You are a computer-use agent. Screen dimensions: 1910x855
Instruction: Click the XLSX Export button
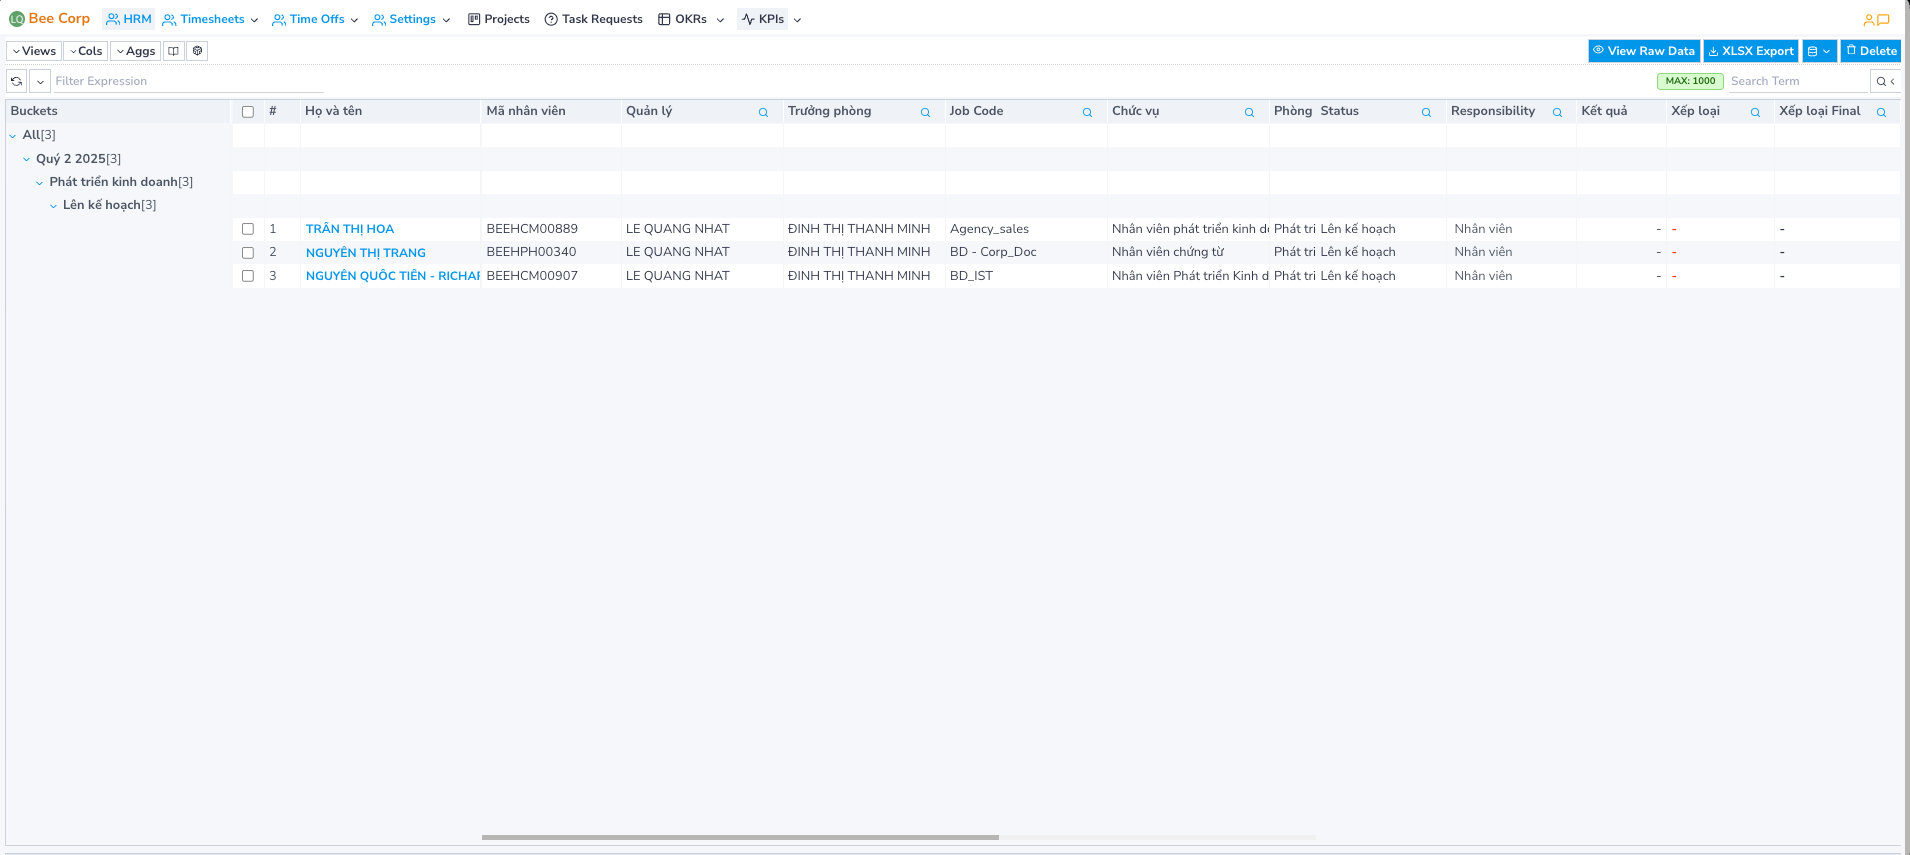click(x=1750, y=51)
